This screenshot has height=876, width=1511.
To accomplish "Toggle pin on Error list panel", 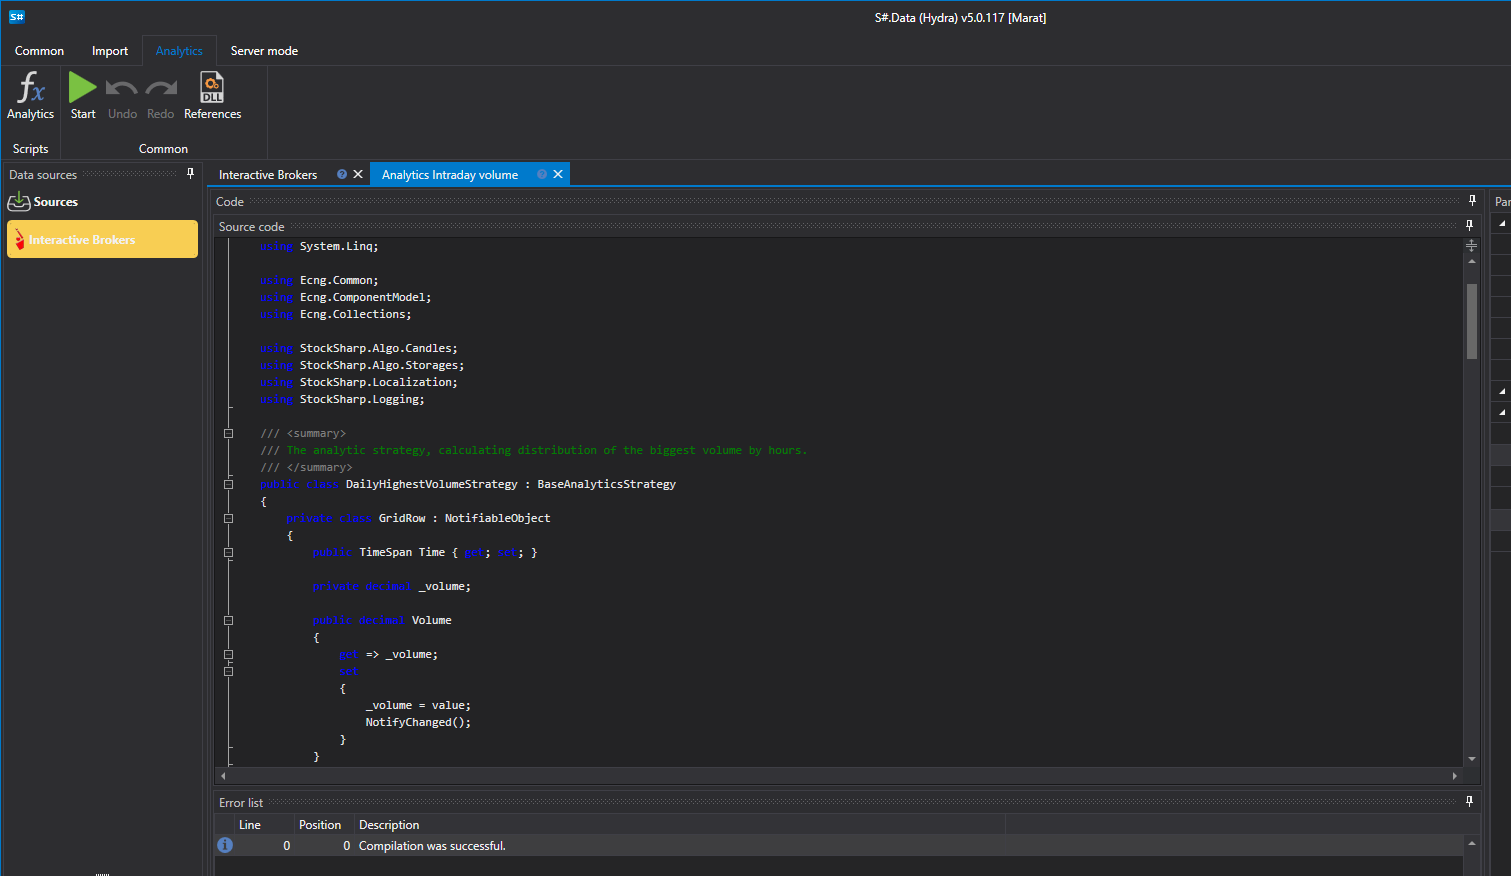I will pyautogui.click(x=1469, y=802).
